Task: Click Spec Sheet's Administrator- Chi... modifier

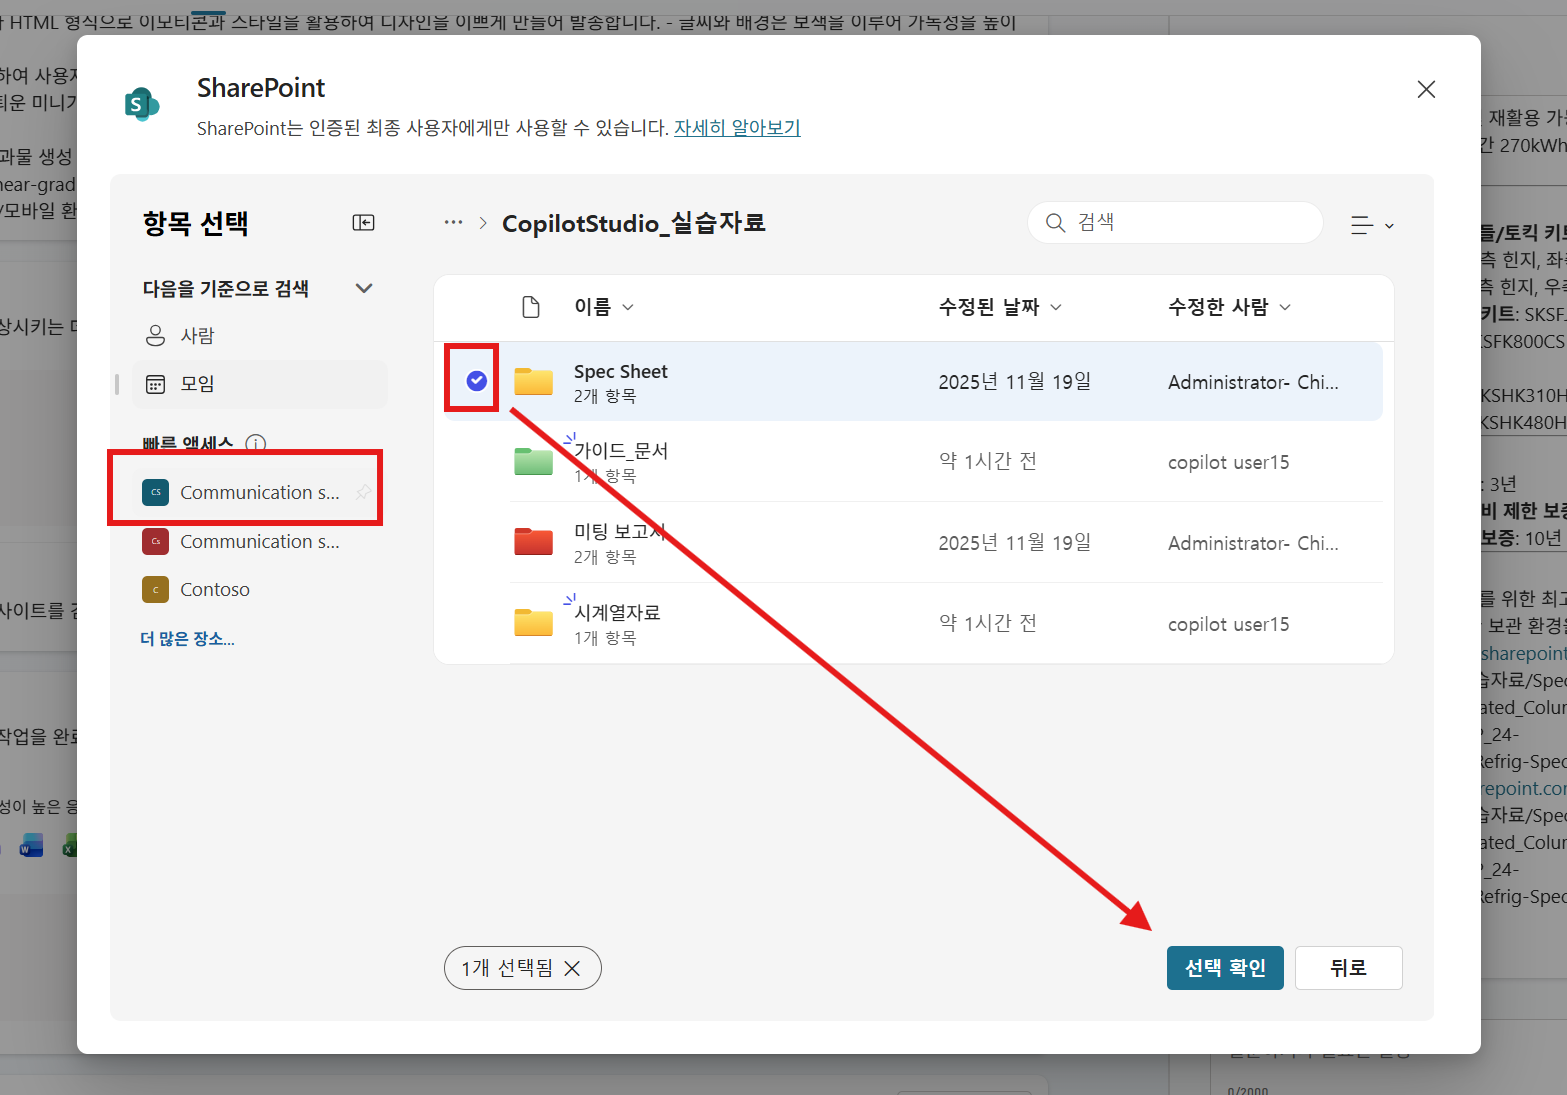Action: tap(1253, 382)
